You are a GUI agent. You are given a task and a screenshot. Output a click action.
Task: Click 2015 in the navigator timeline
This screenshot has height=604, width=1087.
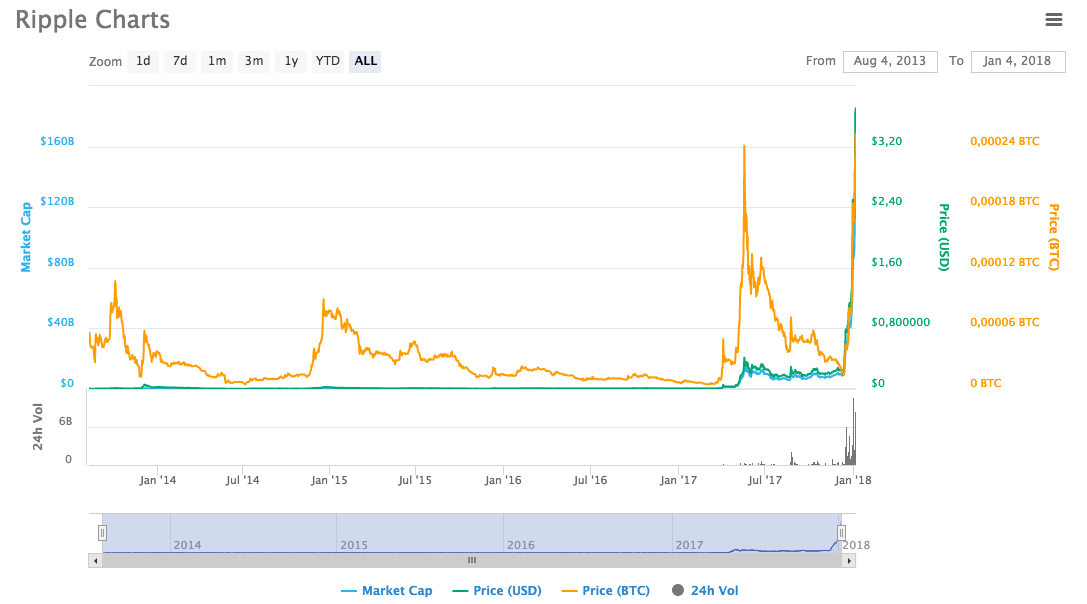(354, 545)
